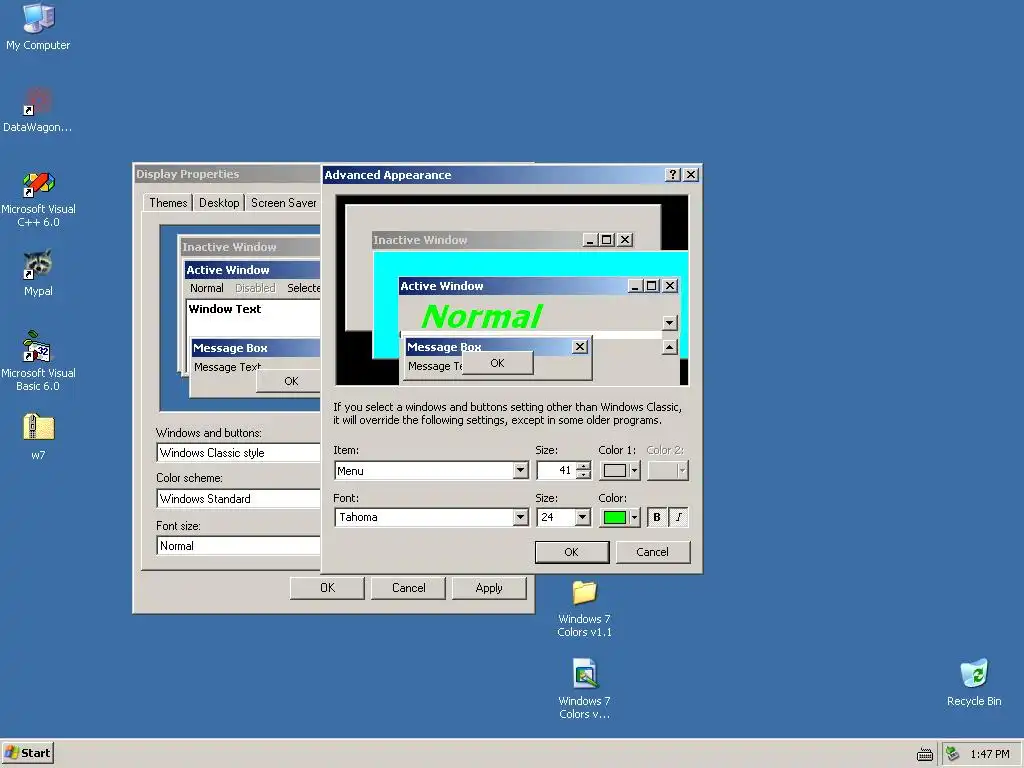Click the Message Box preview close button
This screenshot has height=768, width=1024.
coord(580,347)
